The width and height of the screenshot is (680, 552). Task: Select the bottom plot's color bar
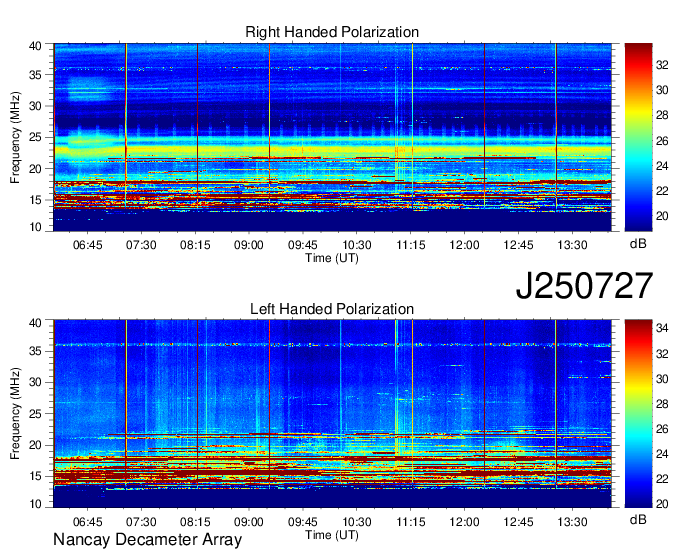pos(638,414)
